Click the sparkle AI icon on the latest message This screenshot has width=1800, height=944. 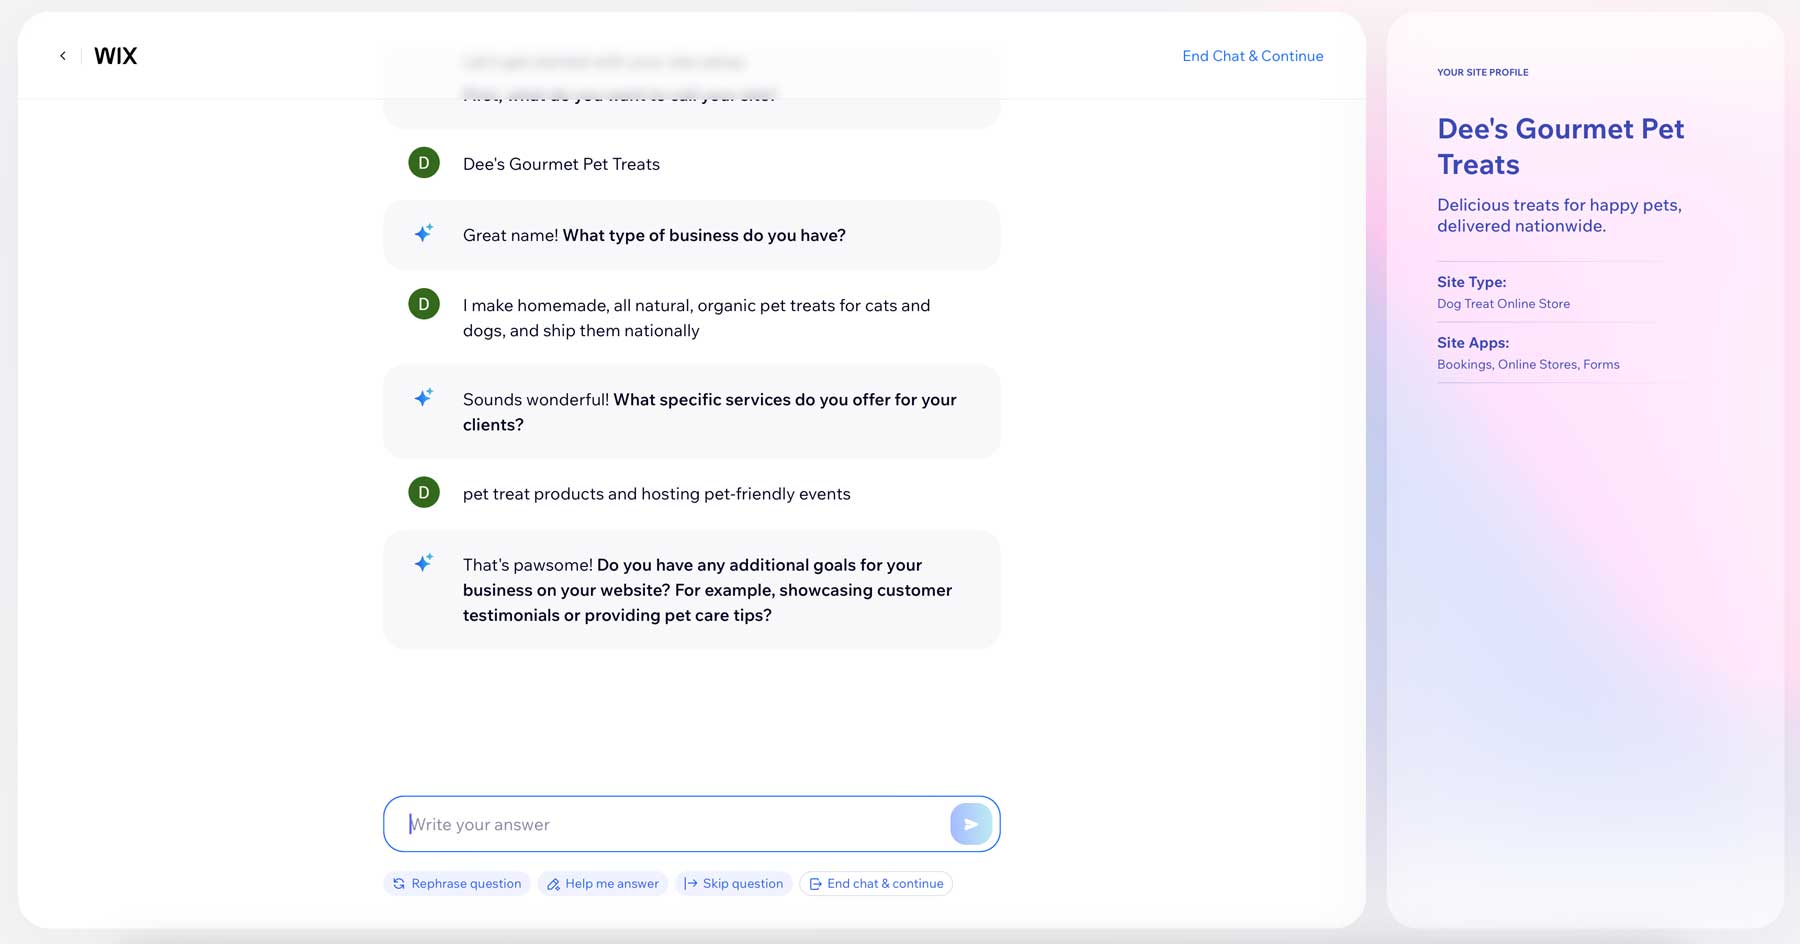[423, 562]
